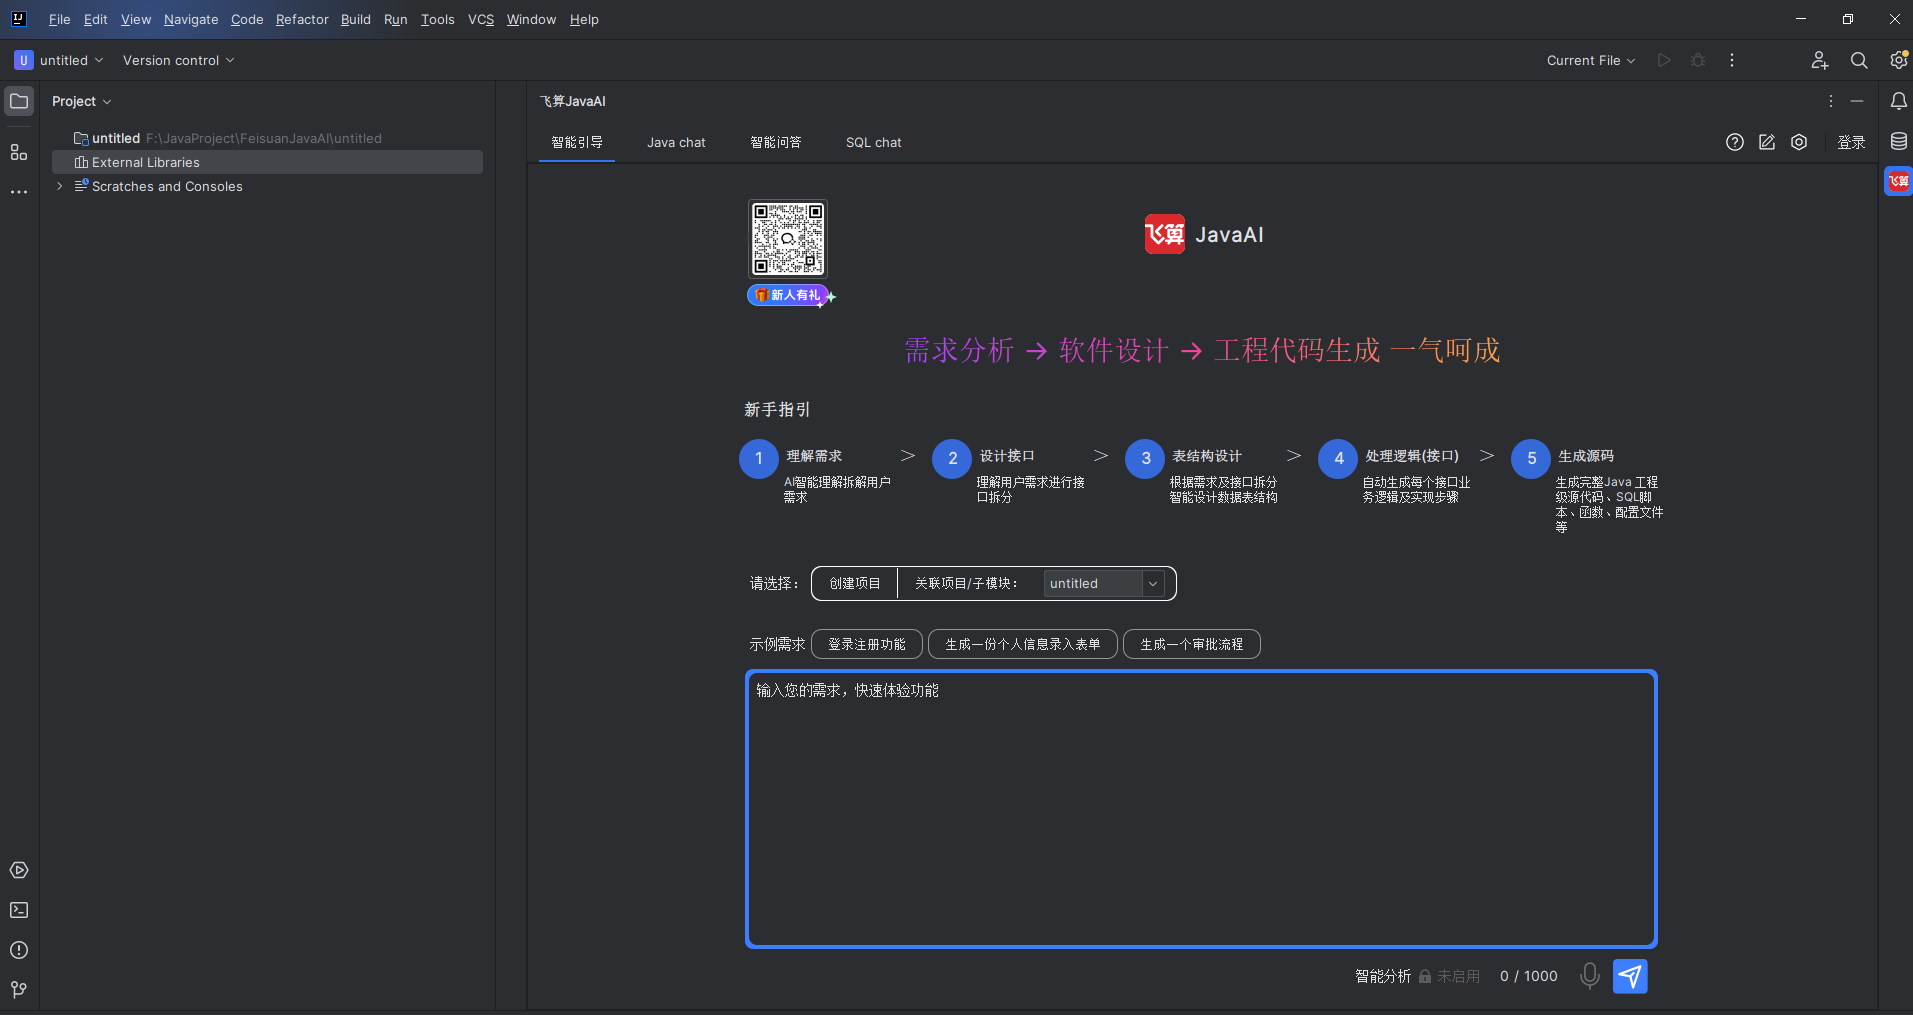Viewport: 1913px width, 1015px height.
Task: Switch to the Java chat tab
Action: 676,142
